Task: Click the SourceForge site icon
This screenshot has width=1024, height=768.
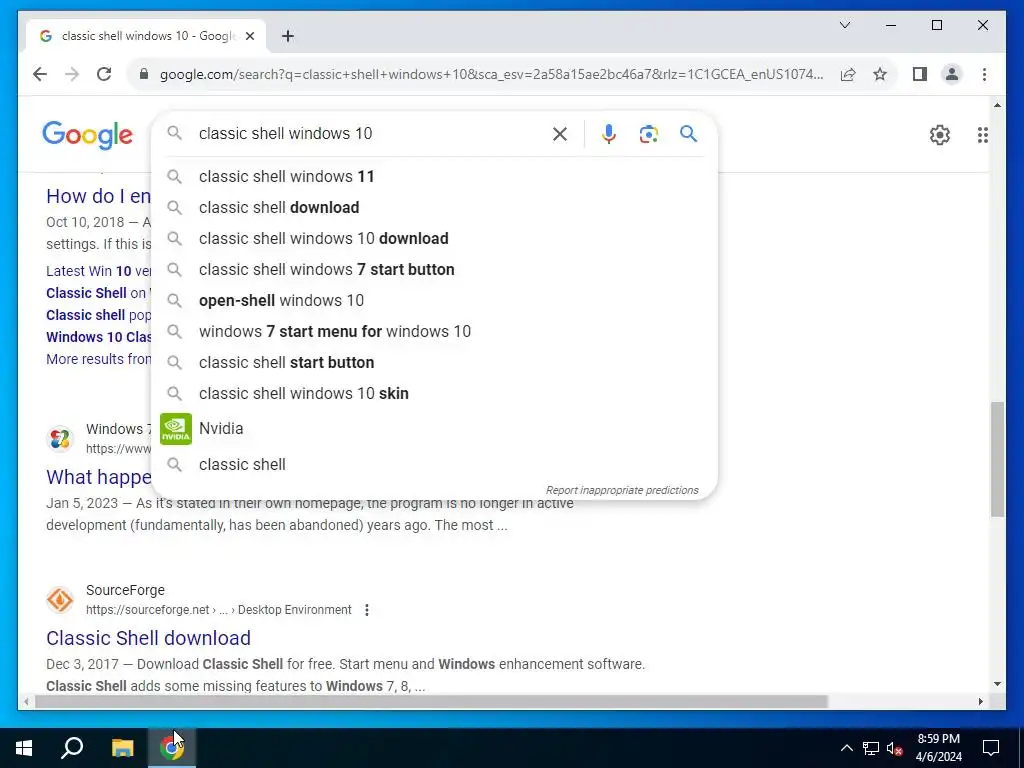Action: (x=60, y=600)
